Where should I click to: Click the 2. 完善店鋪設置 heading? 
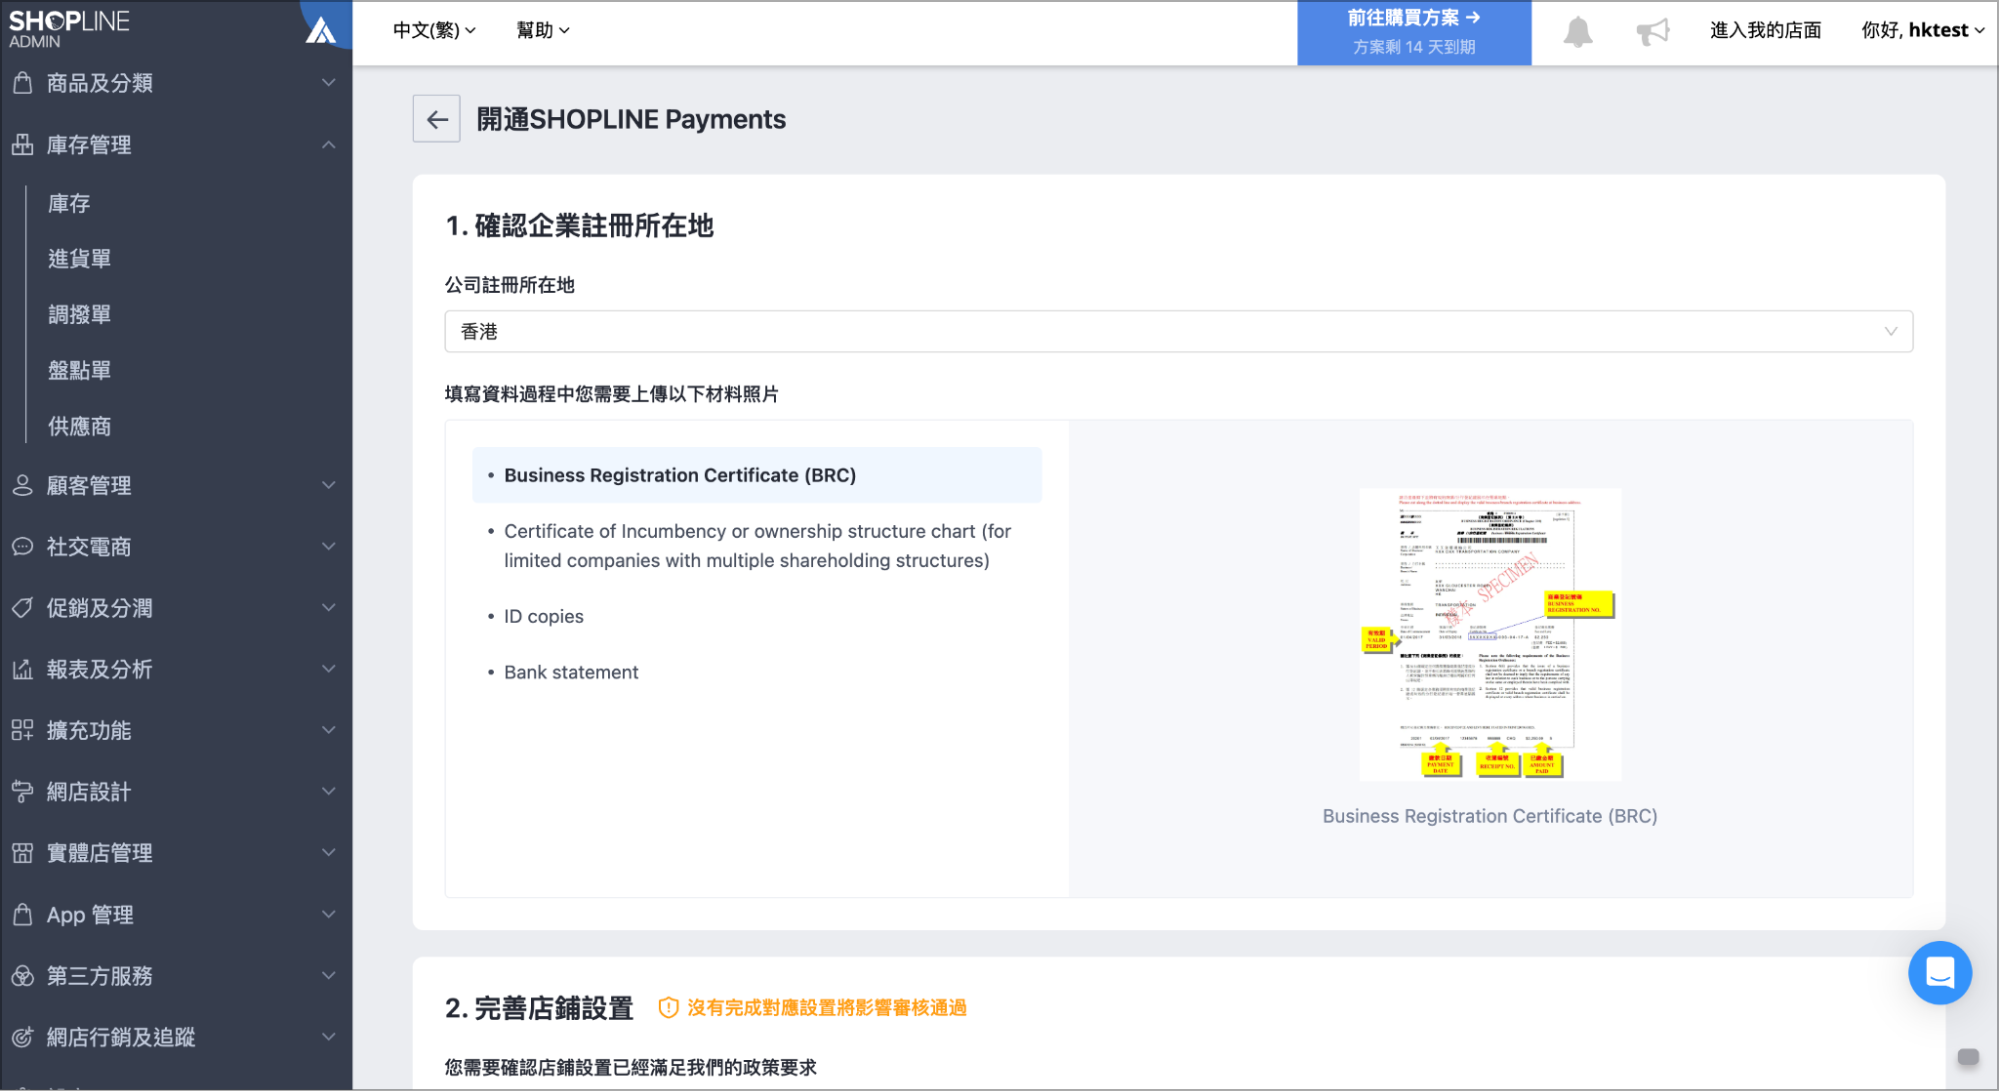click(x=539, y=1008)
